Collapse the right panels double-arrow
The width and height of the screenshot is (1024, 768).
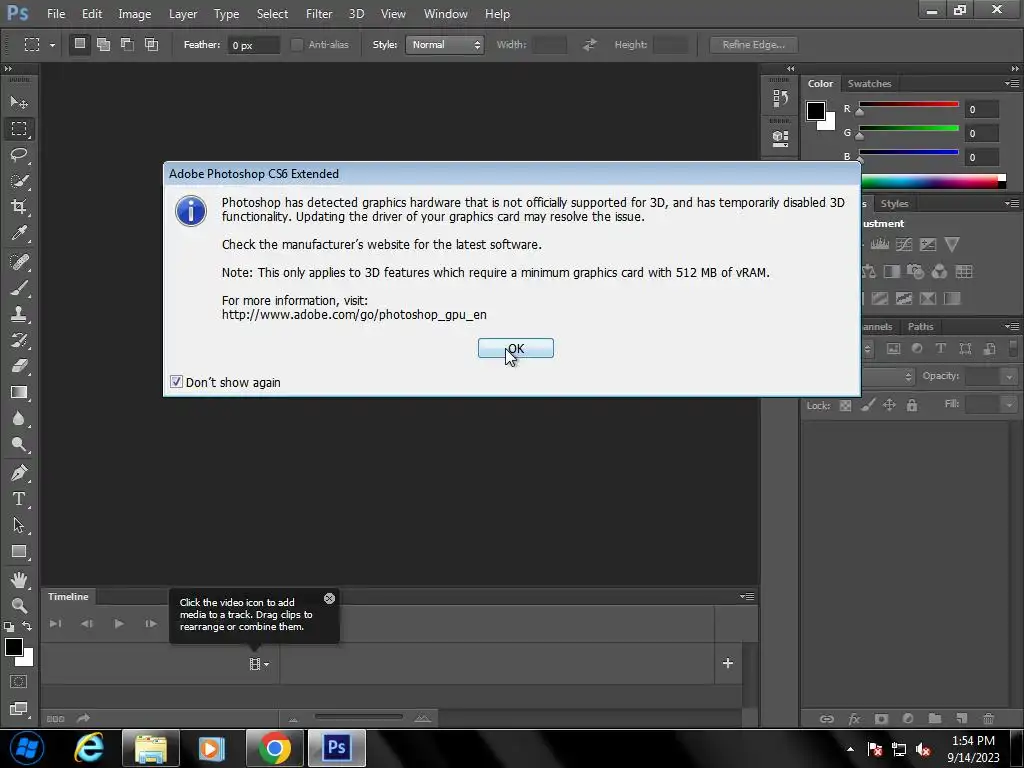pyautogui.click(x=1015, y=69)
